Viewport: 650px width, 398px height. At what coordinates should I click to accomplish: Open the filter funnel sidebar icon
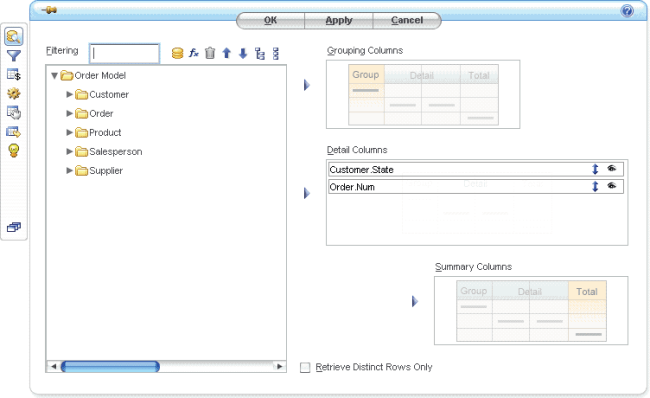click(x=14, y=56)
